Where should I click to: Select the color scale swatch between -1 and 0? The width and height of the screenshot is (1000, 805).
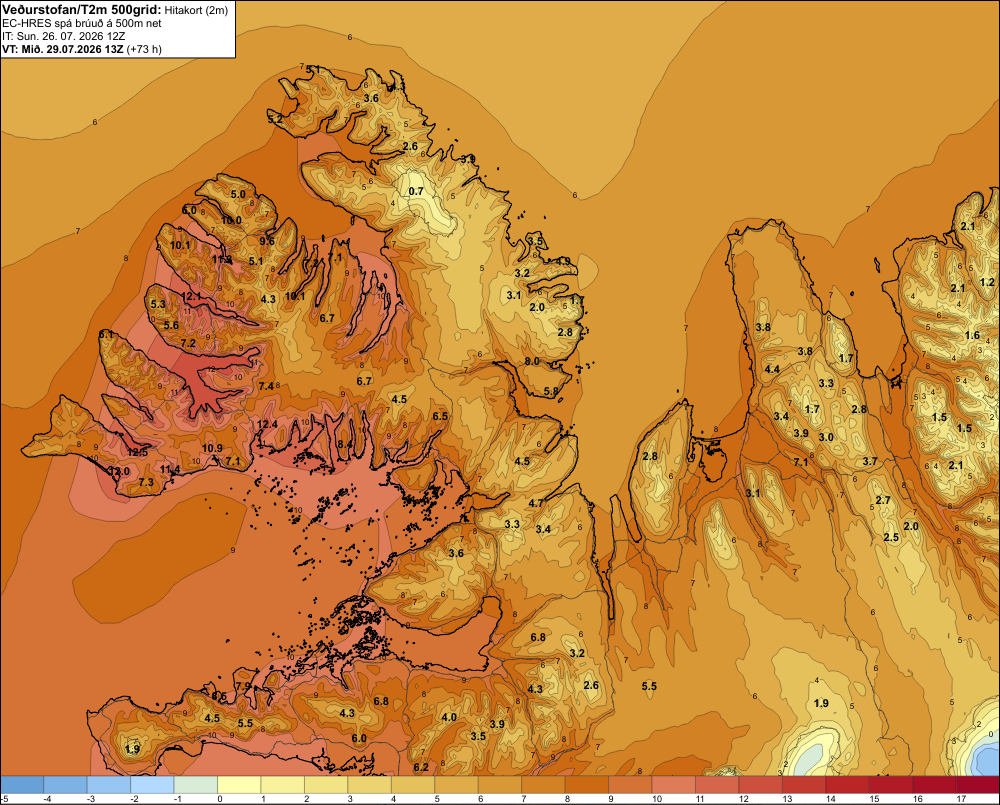tap(196, 784)
